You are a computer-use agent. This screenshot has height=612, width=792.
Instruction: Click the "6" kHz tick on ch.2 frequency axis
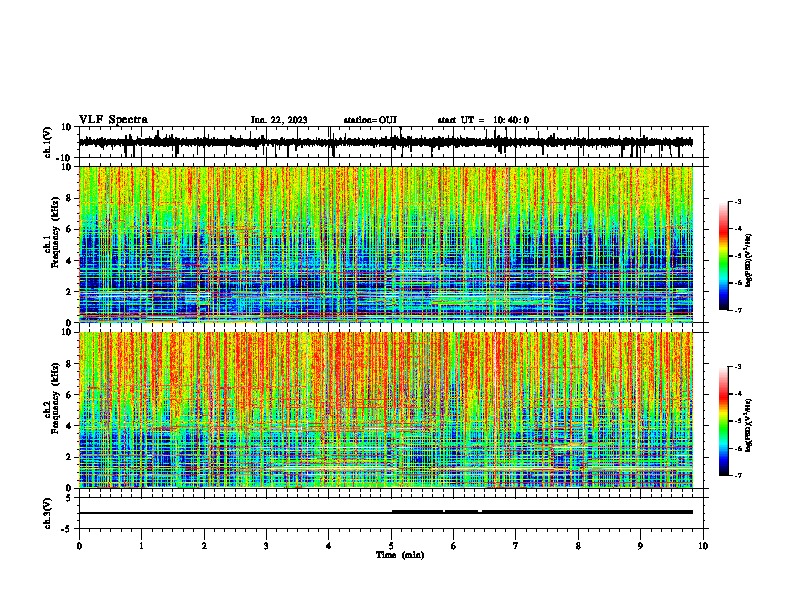70,395
